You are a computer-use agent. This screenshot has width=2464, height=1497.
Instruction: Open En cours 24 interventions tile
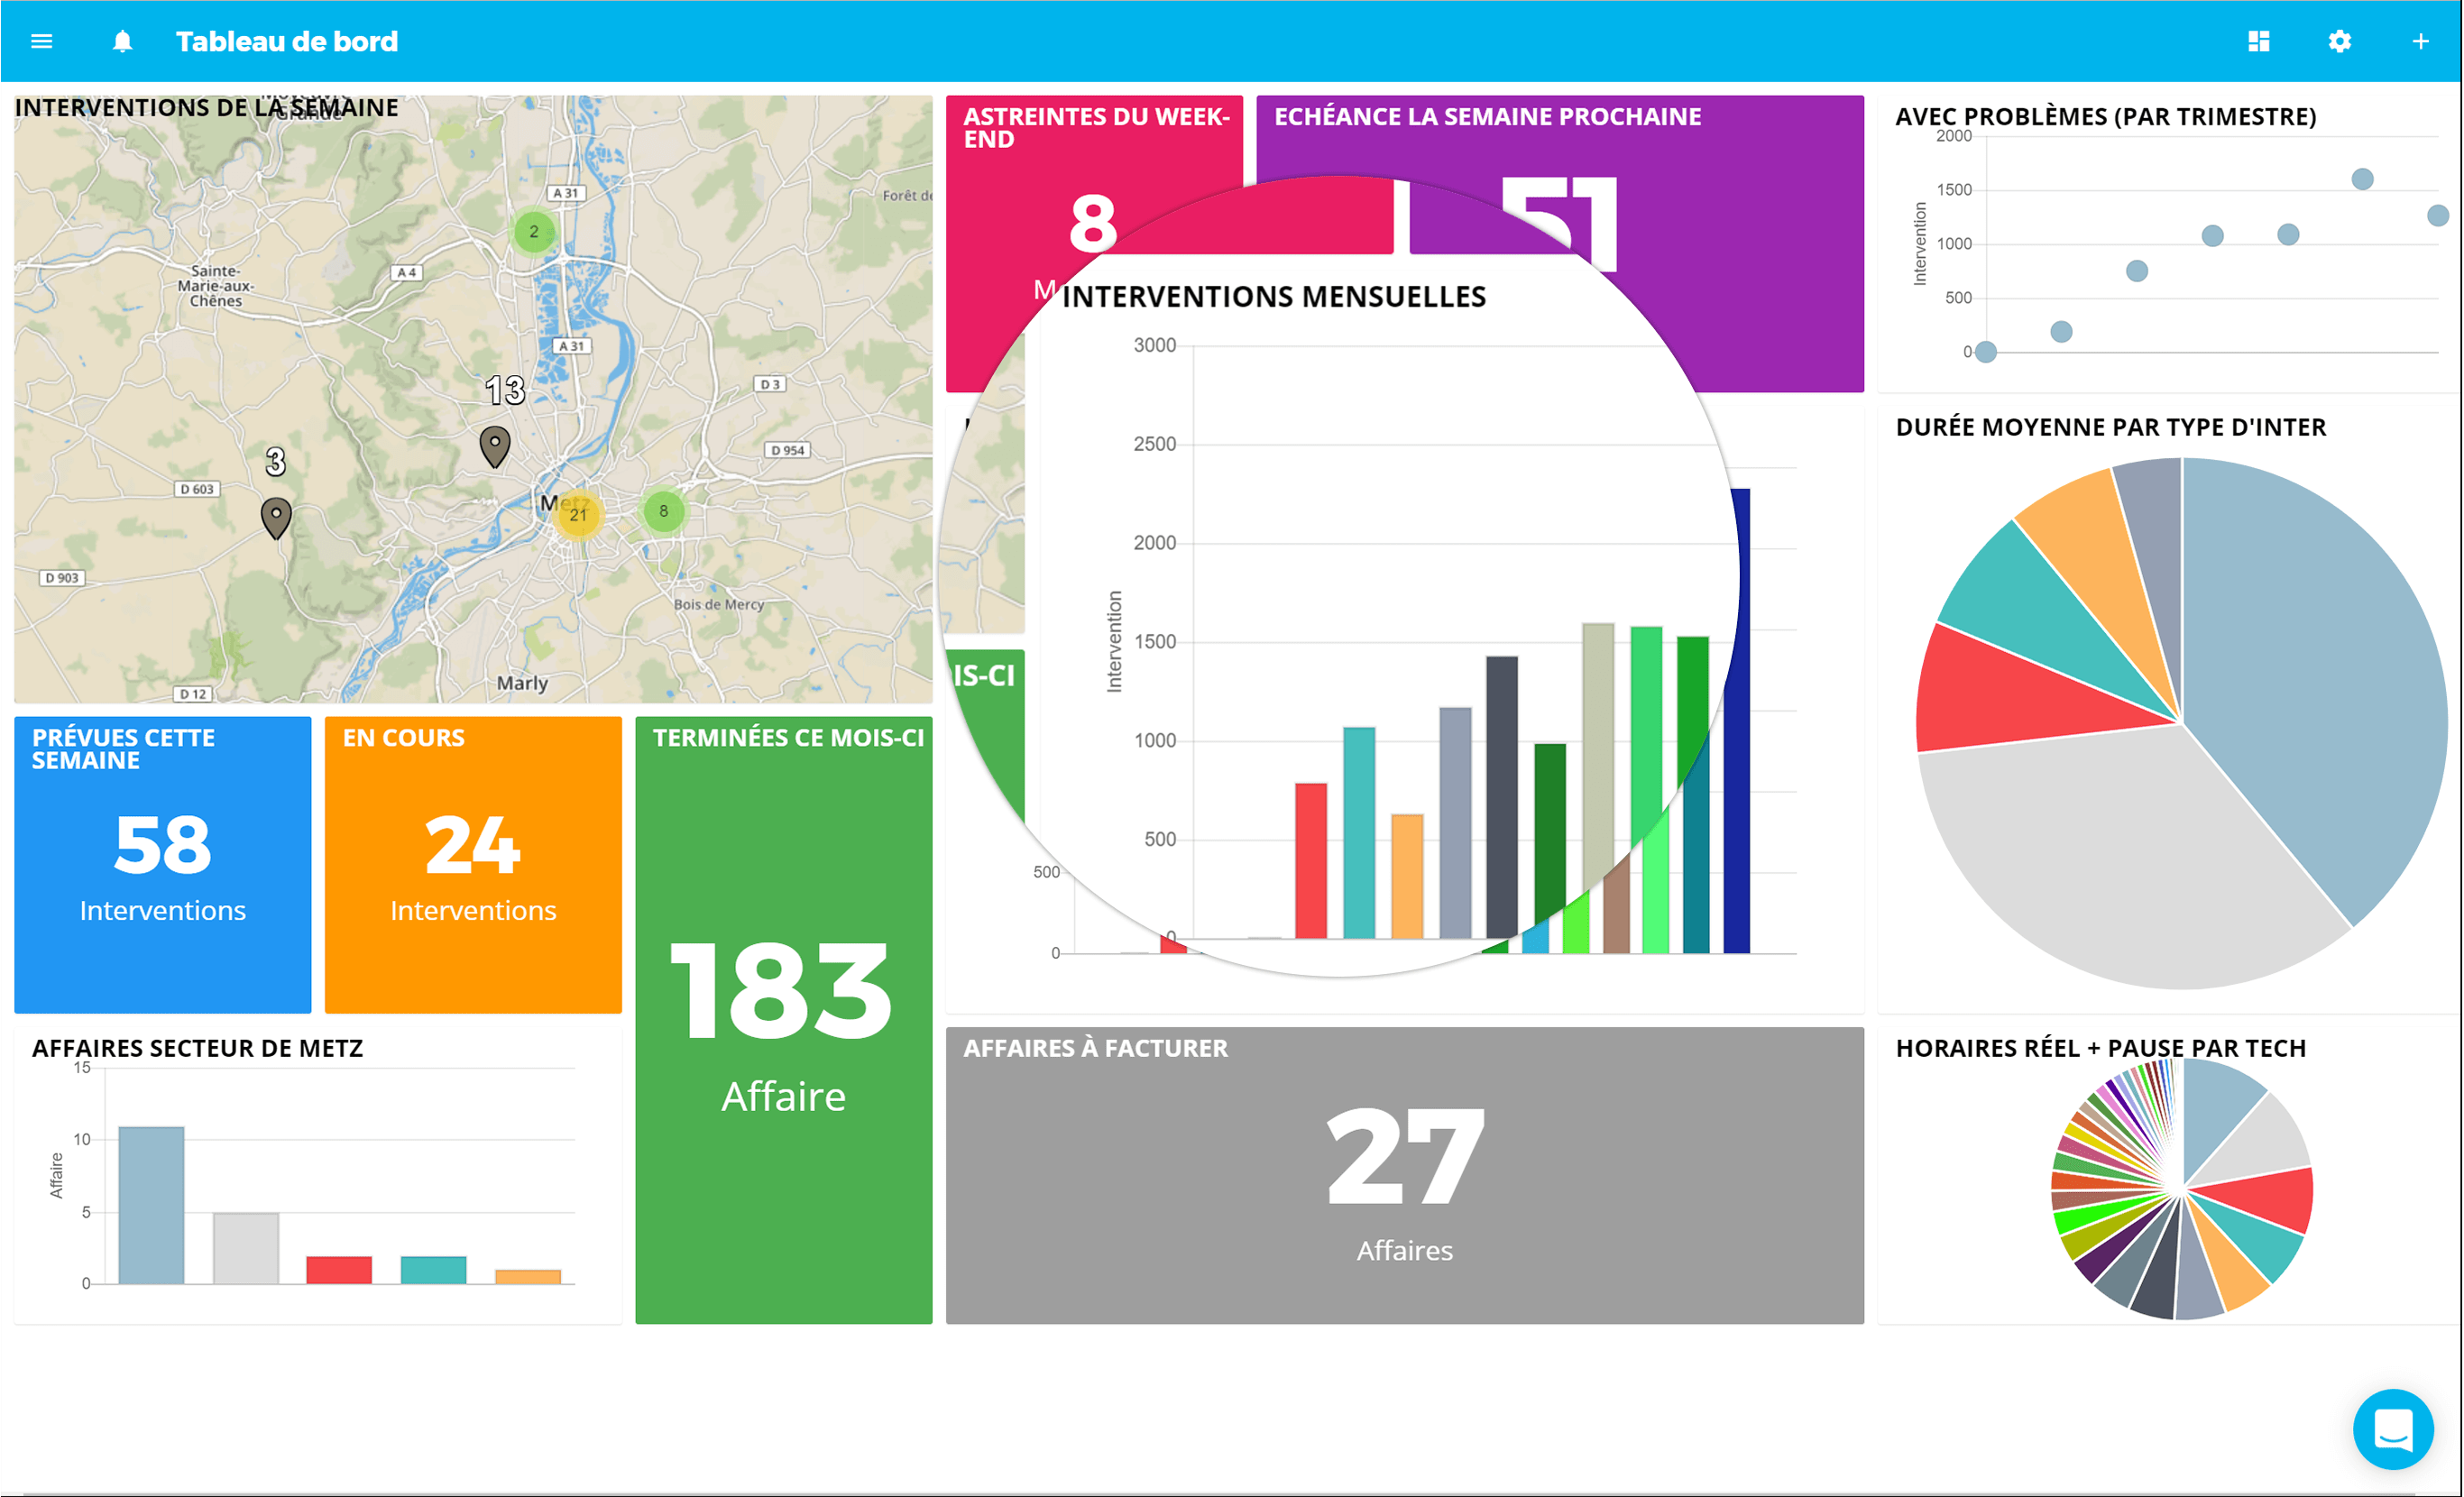tap(473, 864)
